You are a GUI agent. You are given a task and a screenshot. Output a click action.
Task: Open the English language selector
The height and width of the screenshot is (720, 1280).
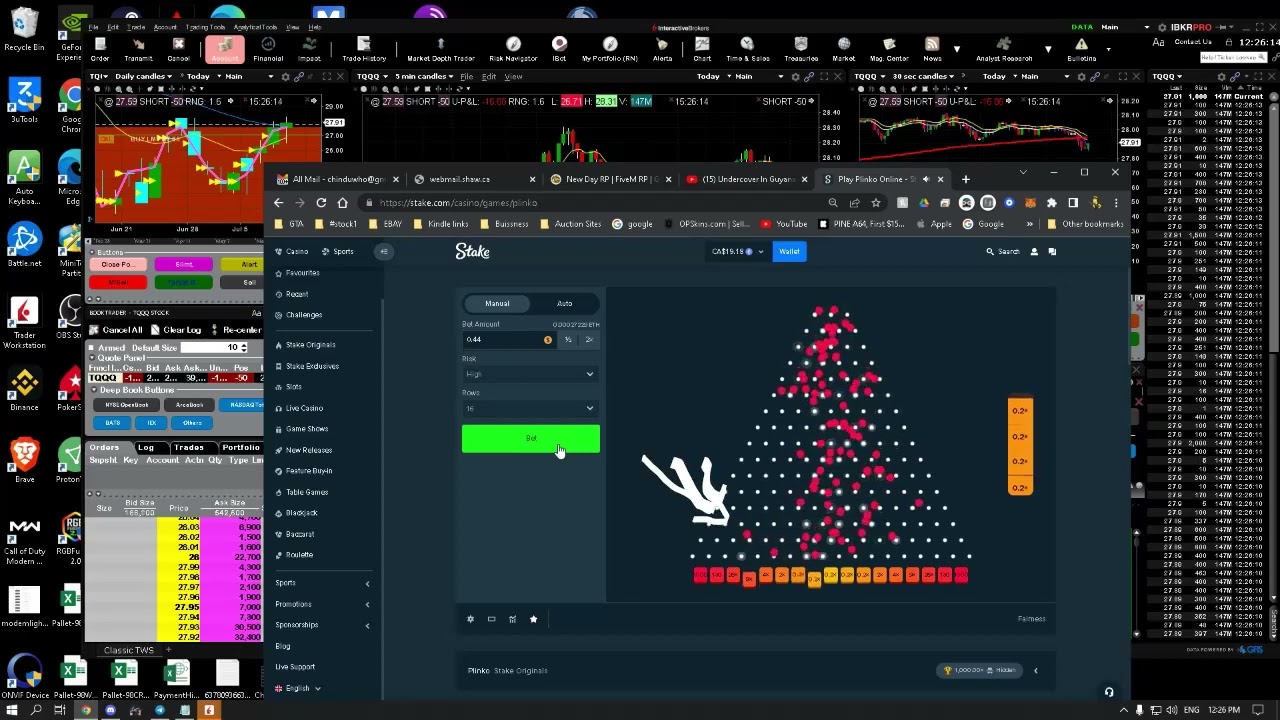pos(298,688)
